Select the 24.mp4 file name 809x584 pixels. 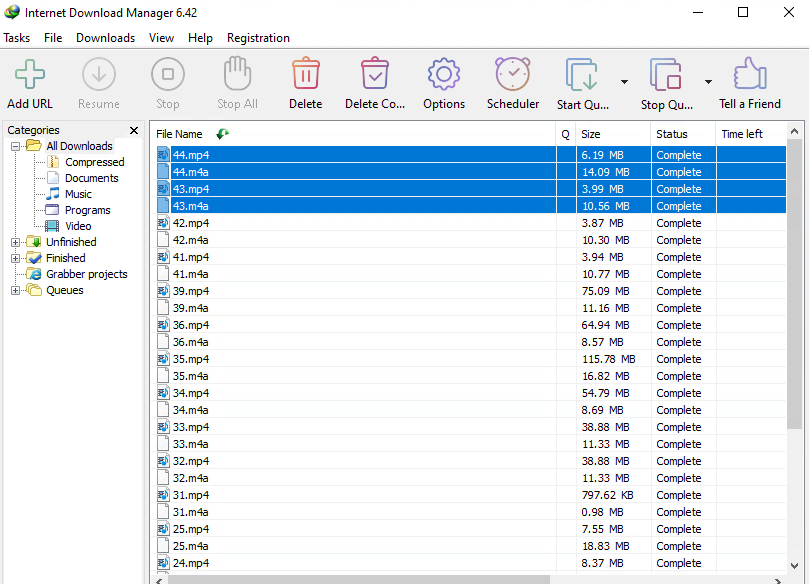coord(191,563)
